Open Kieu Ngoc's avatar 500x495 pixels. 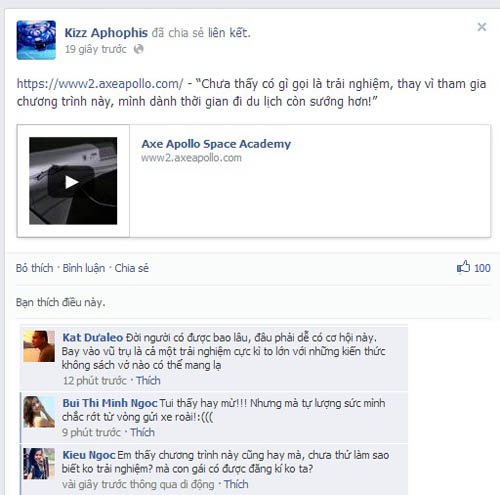39,464
